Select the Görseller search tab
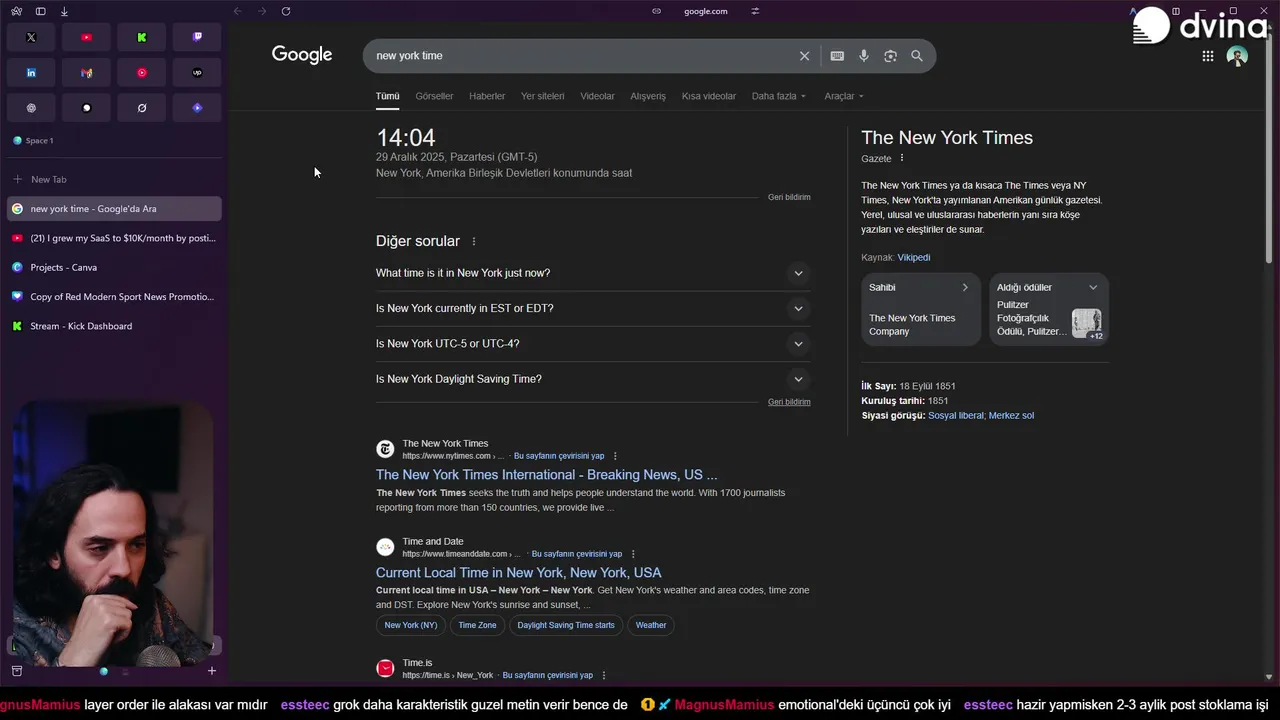Screen dimensions: 1280x720 434,96
